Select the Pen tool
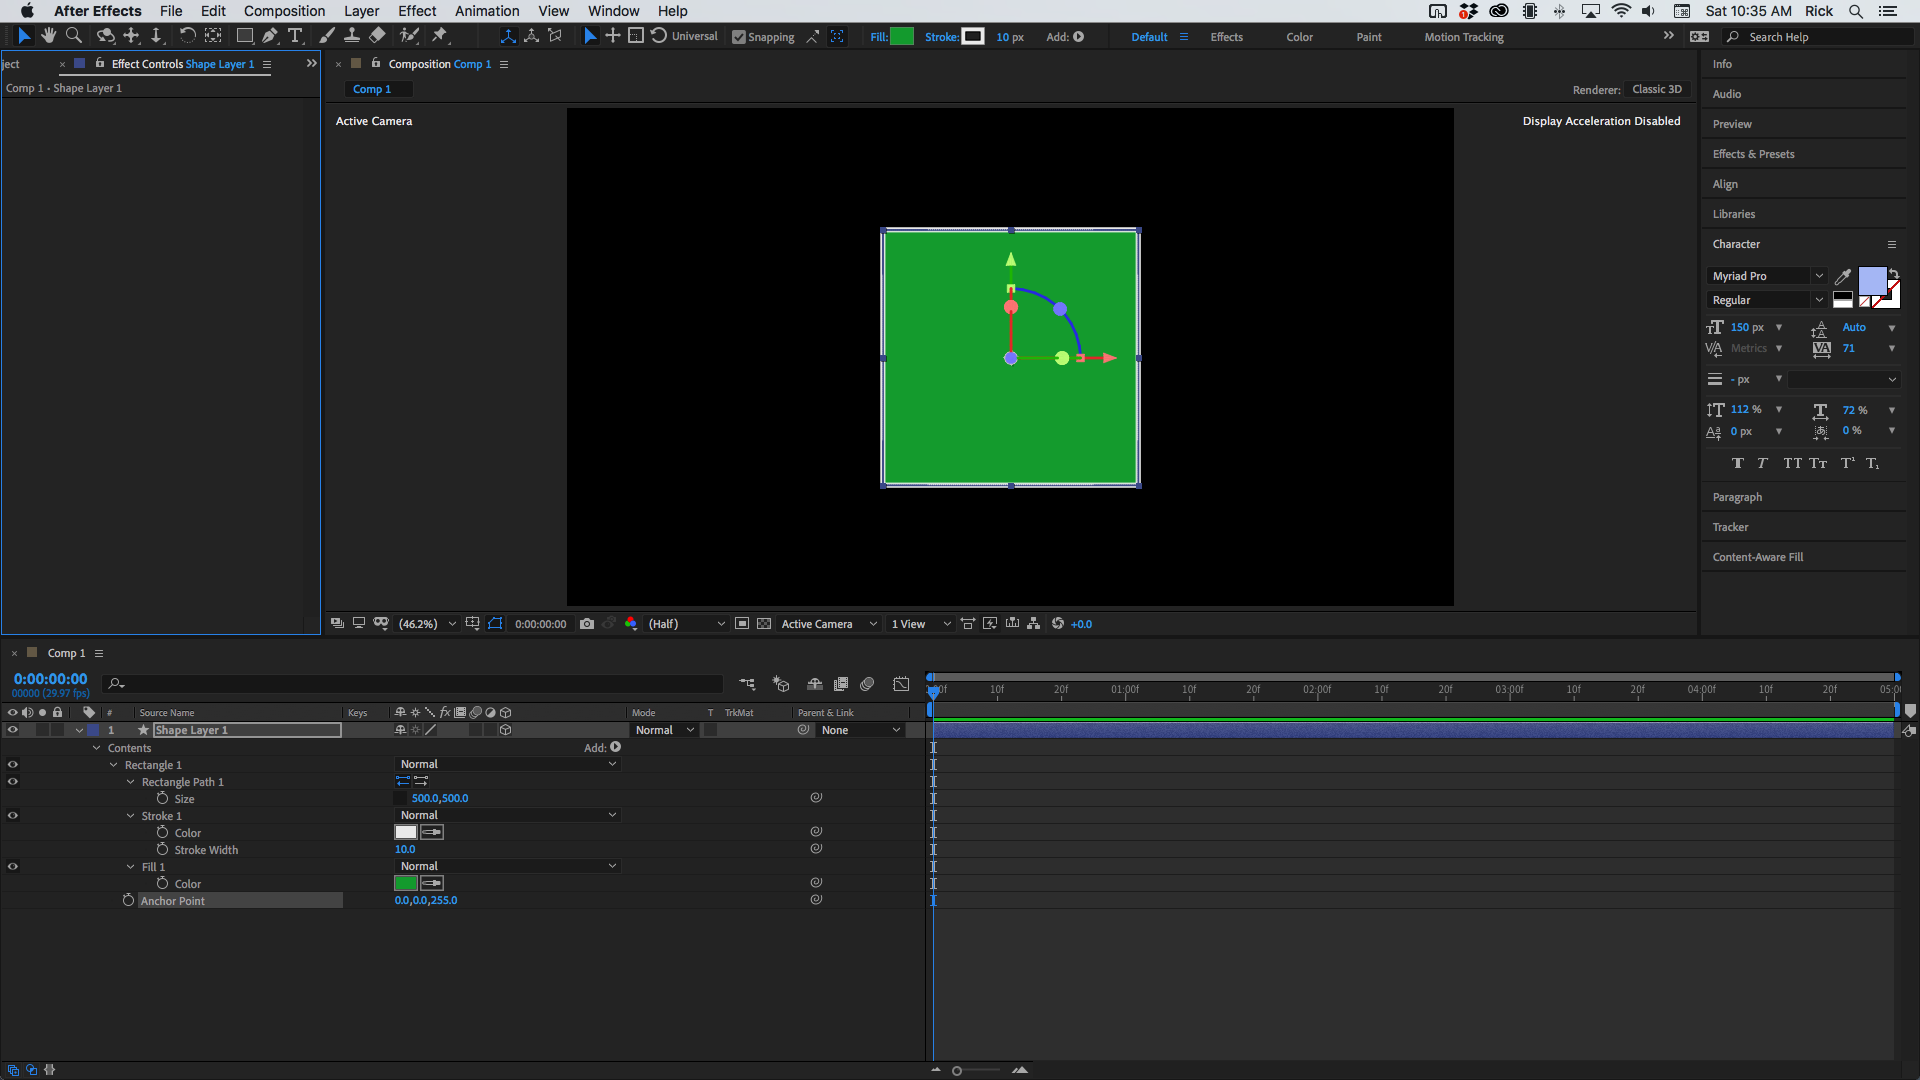 [x=269, y=36]
